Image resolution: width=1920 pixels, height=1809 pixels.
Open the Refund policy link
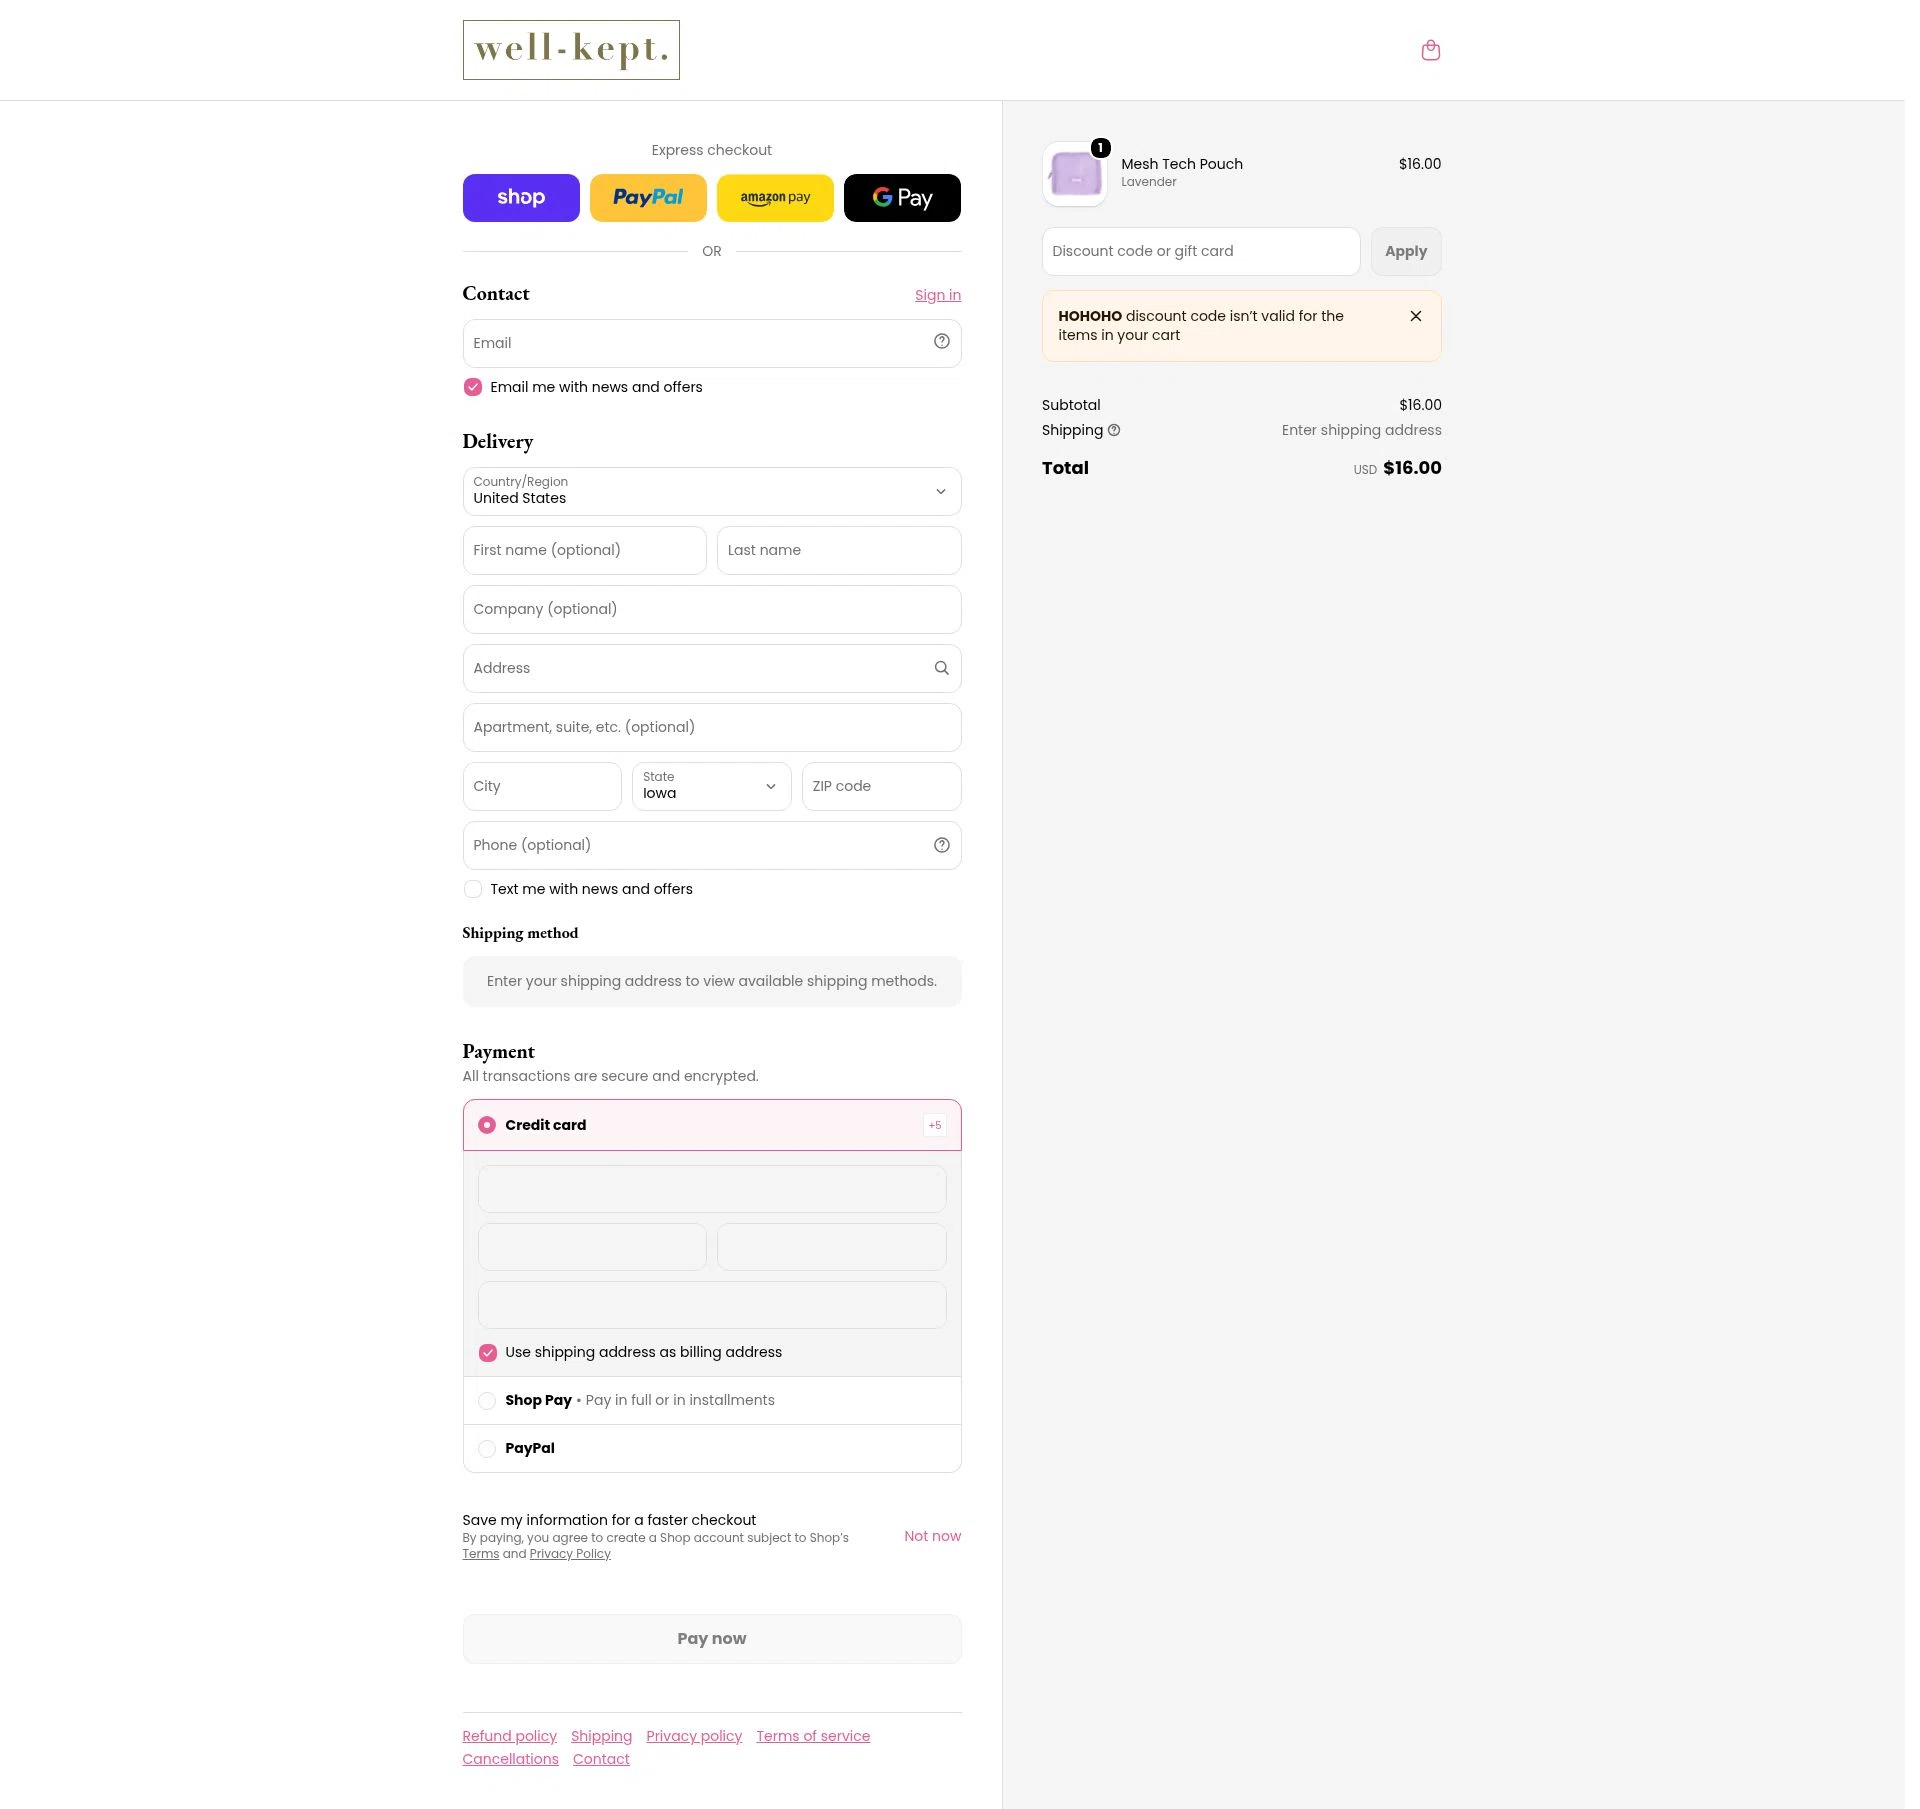click(510, 1736)
